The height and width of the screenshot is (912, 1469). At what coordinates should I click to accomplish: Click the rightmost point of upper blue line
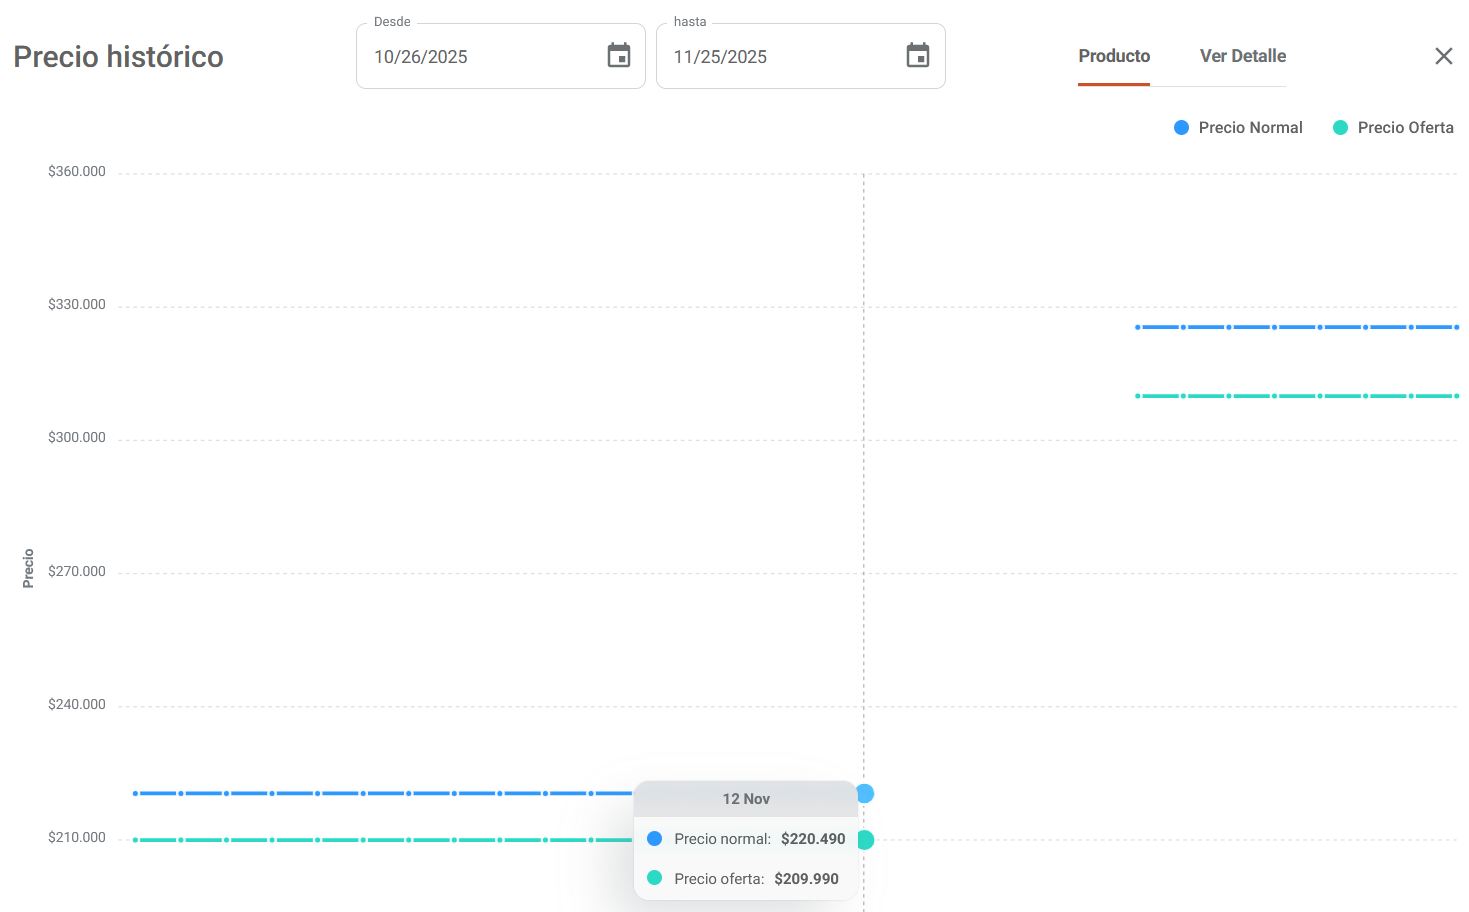point(1456,327)
